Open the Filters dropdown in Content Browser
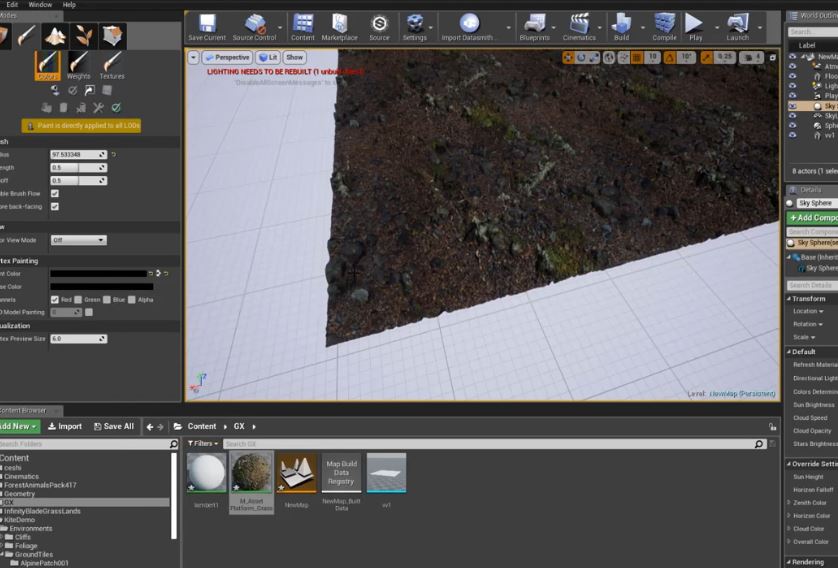838x568 pixels. click(x=201, y=443)
